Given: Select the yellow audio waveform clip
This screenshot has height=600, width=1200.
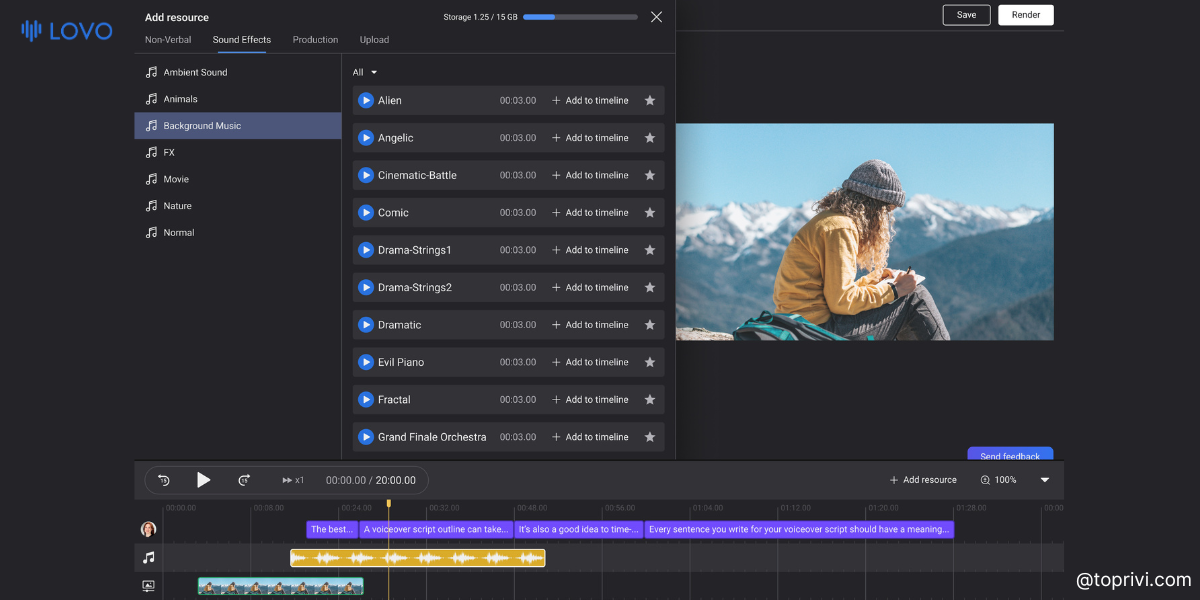Looking at the screenshot, I should tap(418, 557).
